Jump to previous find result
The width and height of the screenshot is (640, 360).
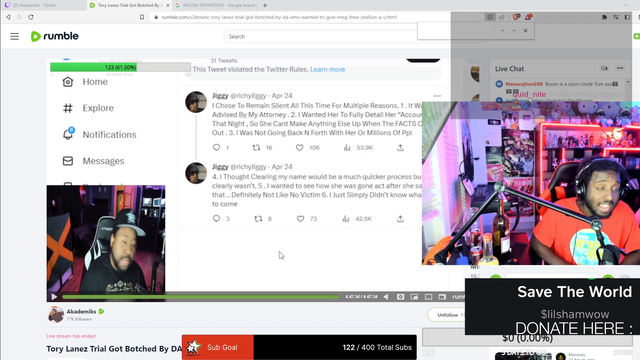point(502,31)
